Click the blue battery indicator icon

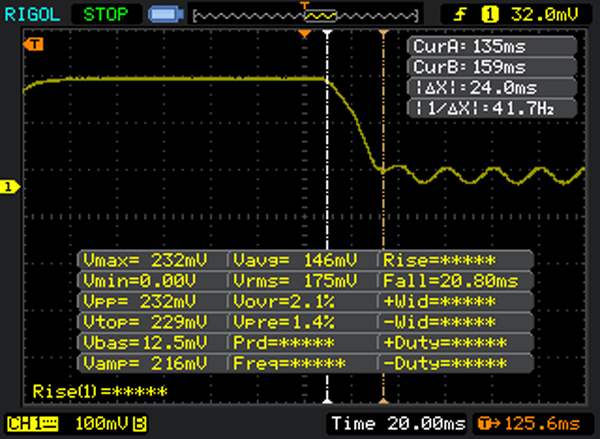click(163, 15)
